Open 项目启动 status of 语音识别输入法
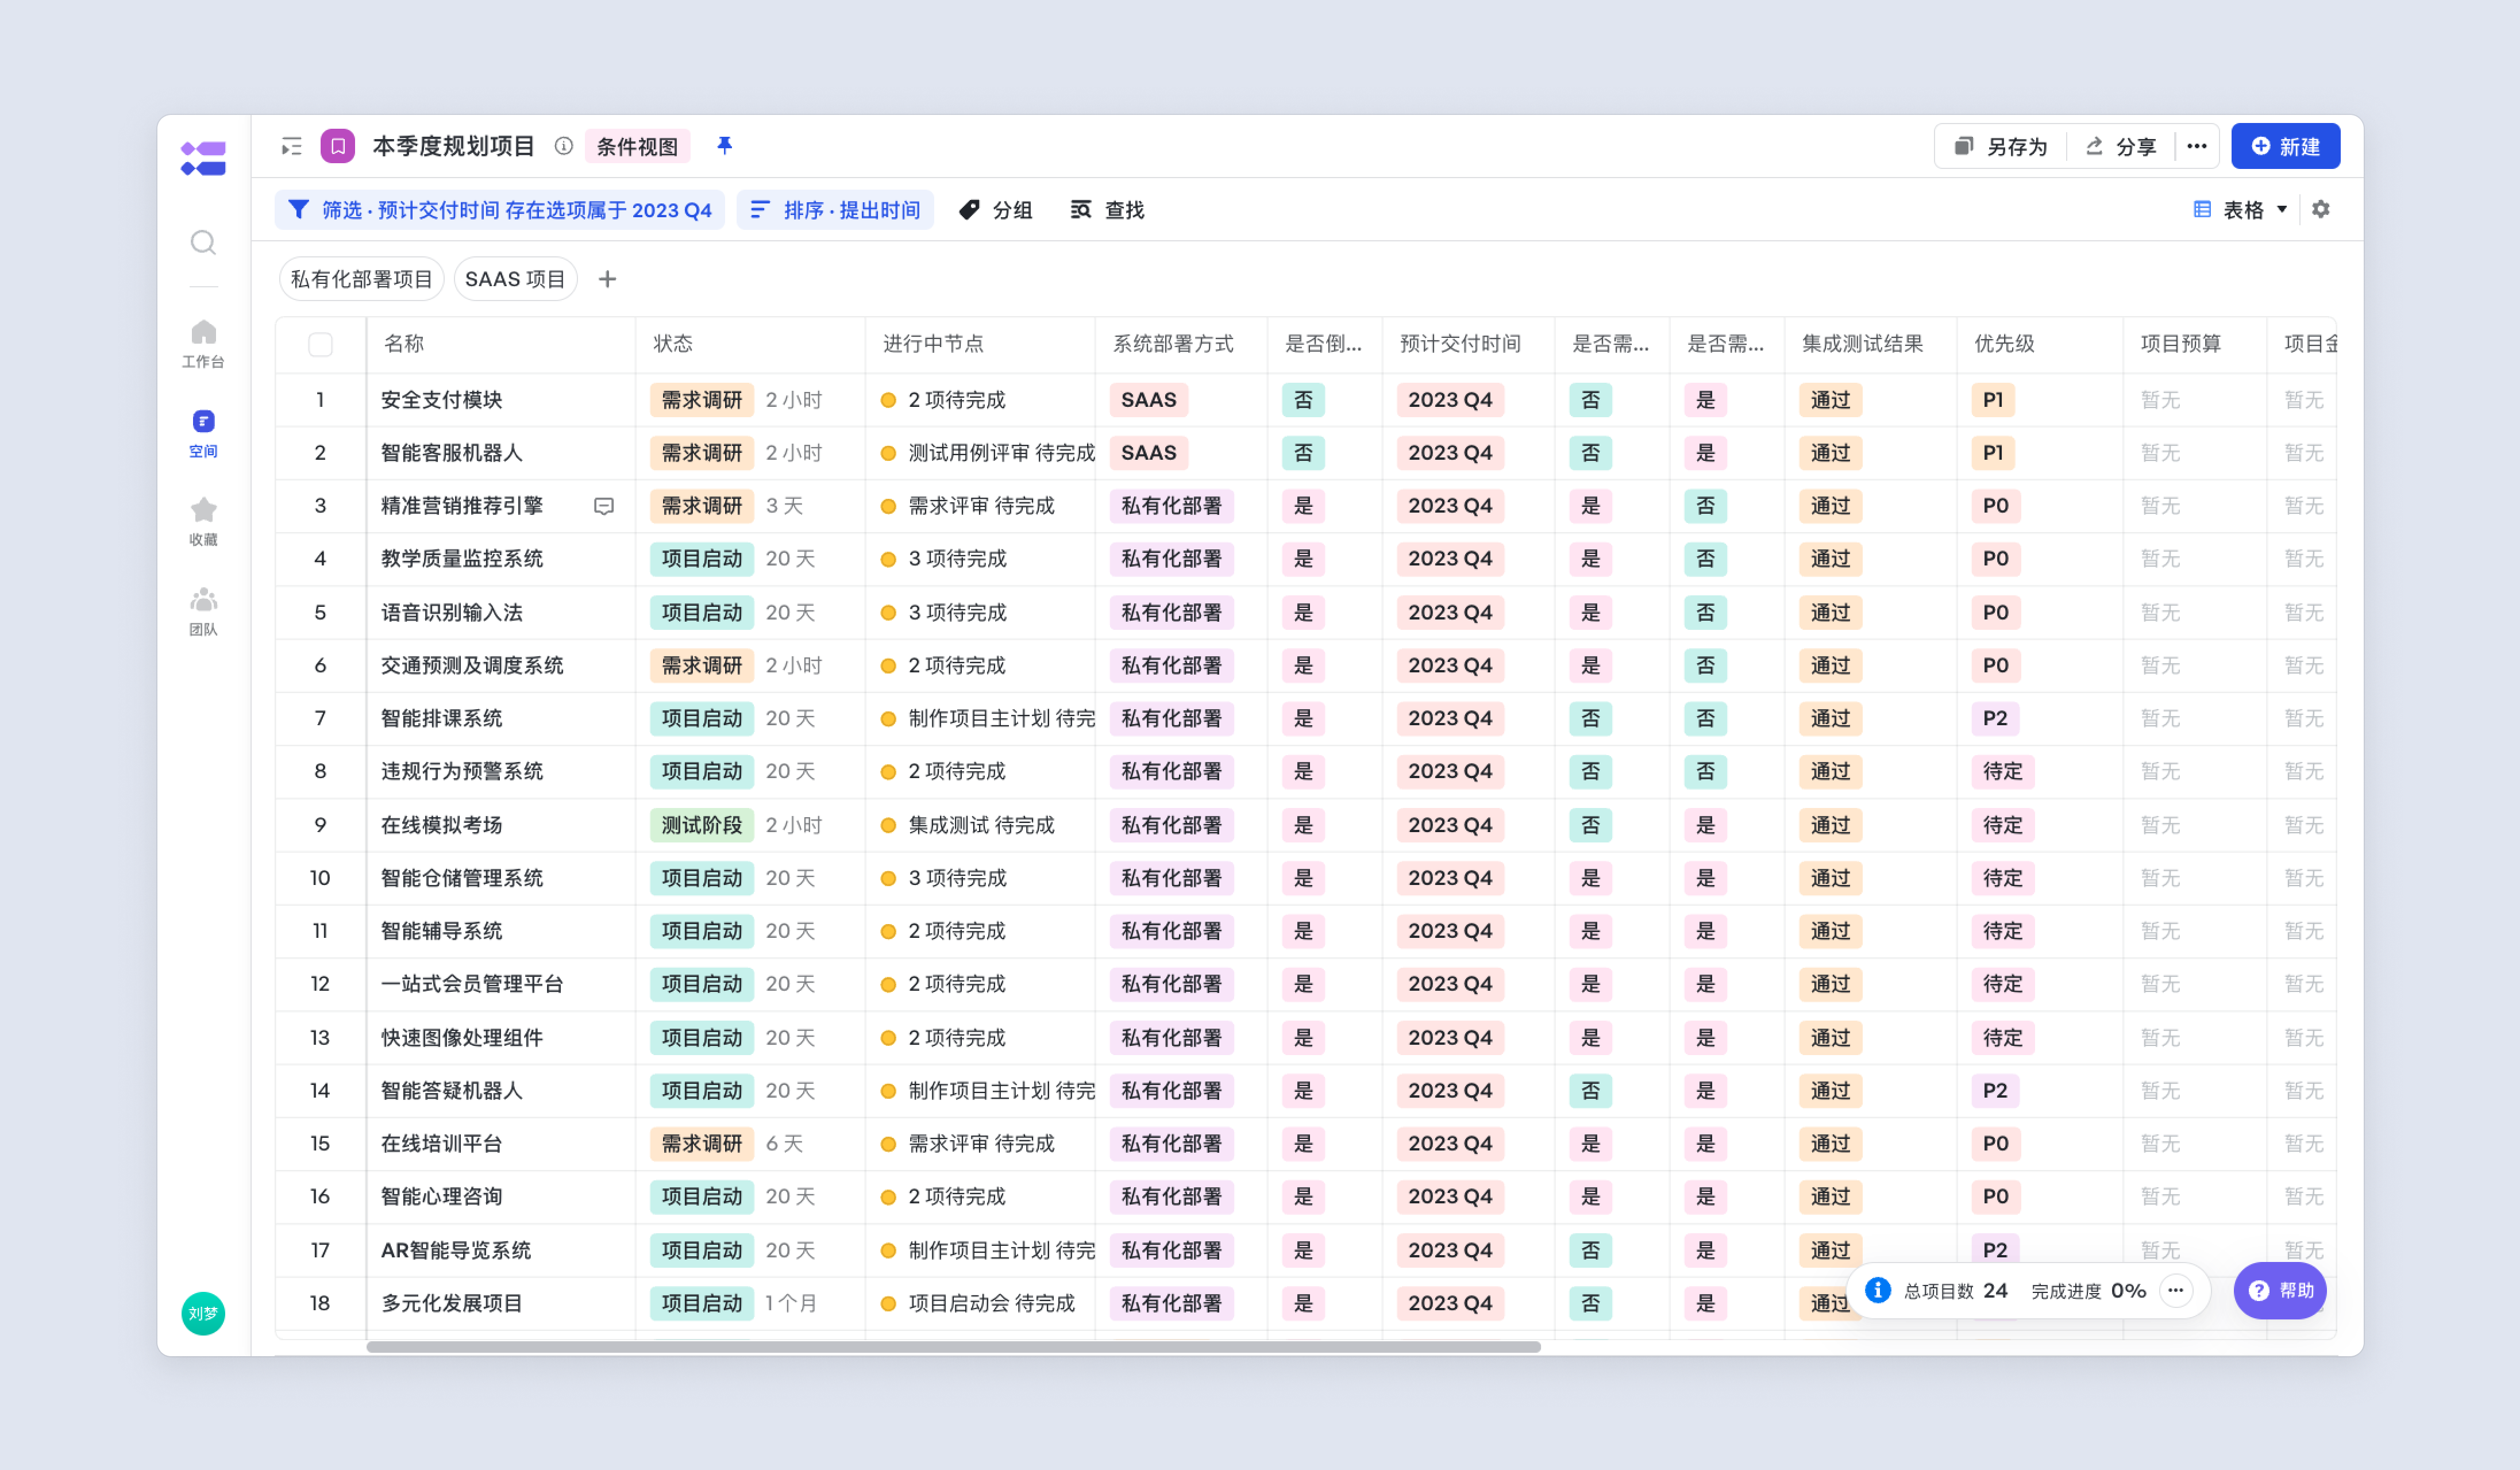Image resolution: width=2520 pixels, height=1470 pixels. 701,612
